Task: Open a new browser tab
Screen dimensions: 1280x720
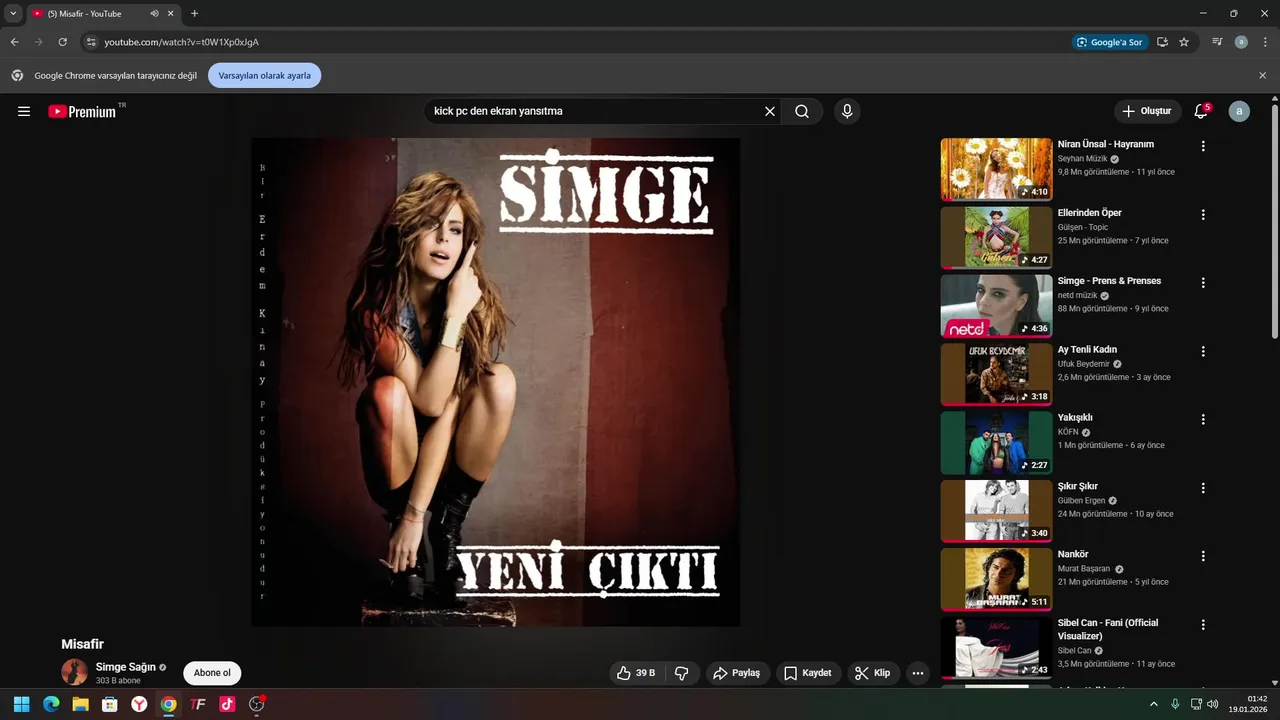Action: [194, 14]
